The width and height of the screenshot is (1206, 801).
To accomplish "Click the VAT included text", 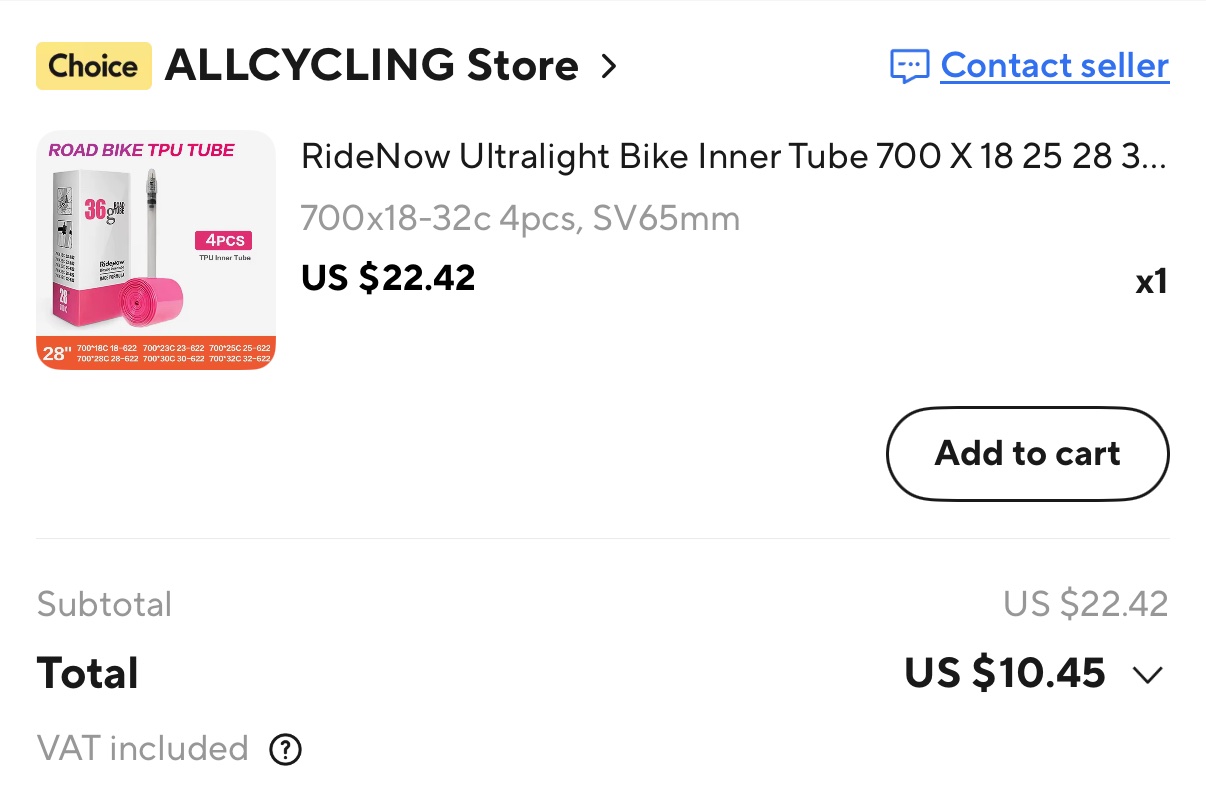I will tap(142, 748).
